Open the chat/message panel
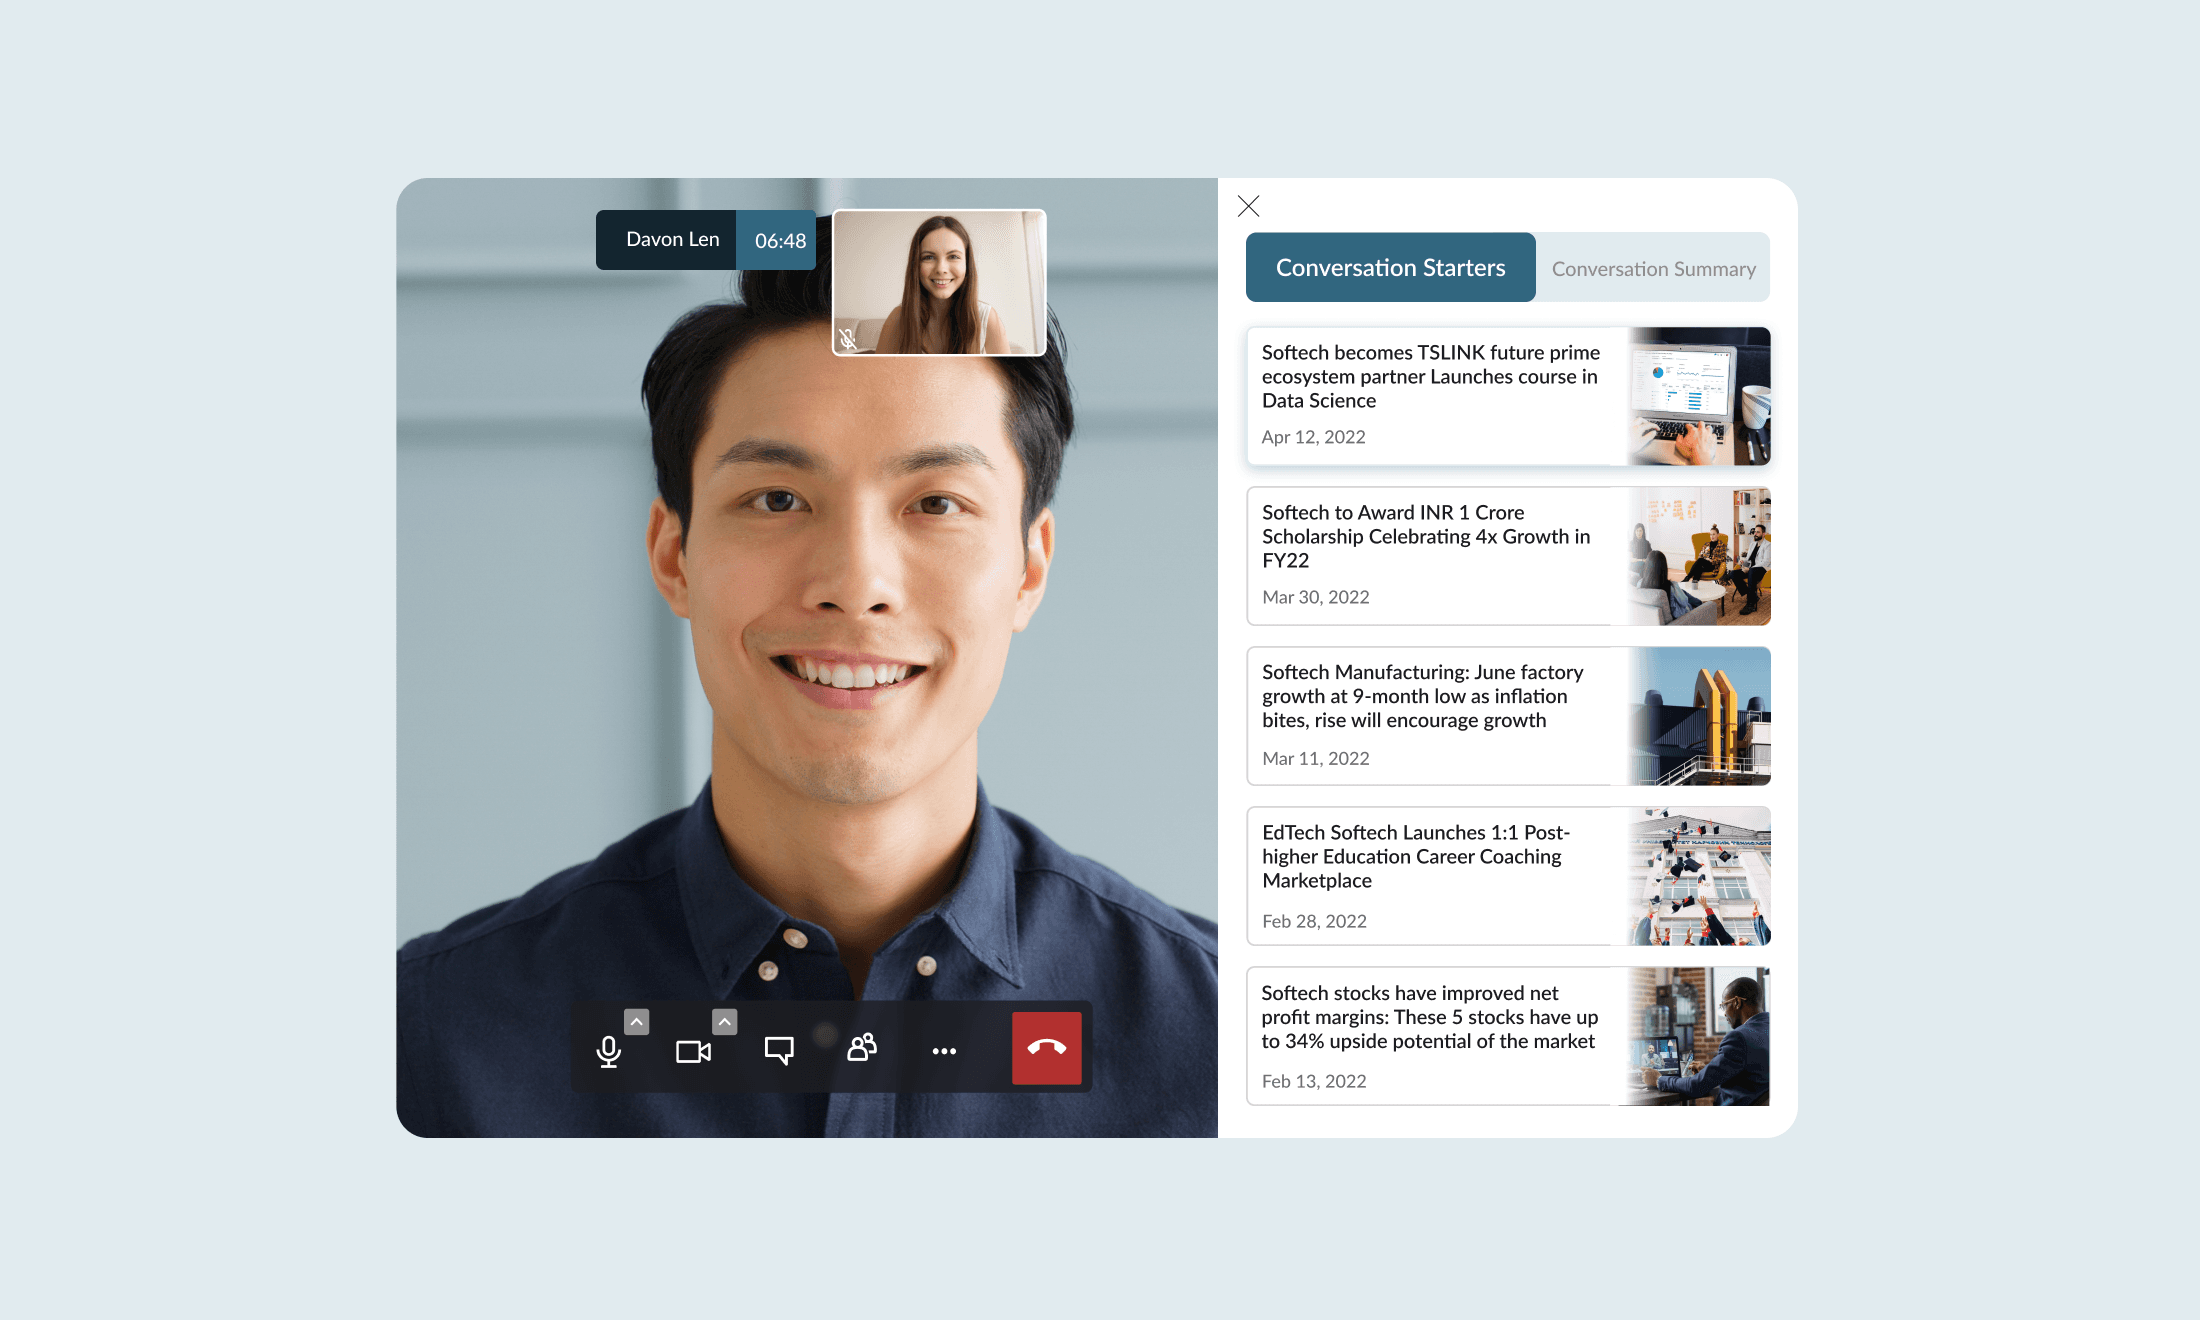 [x=779, y=1050]
